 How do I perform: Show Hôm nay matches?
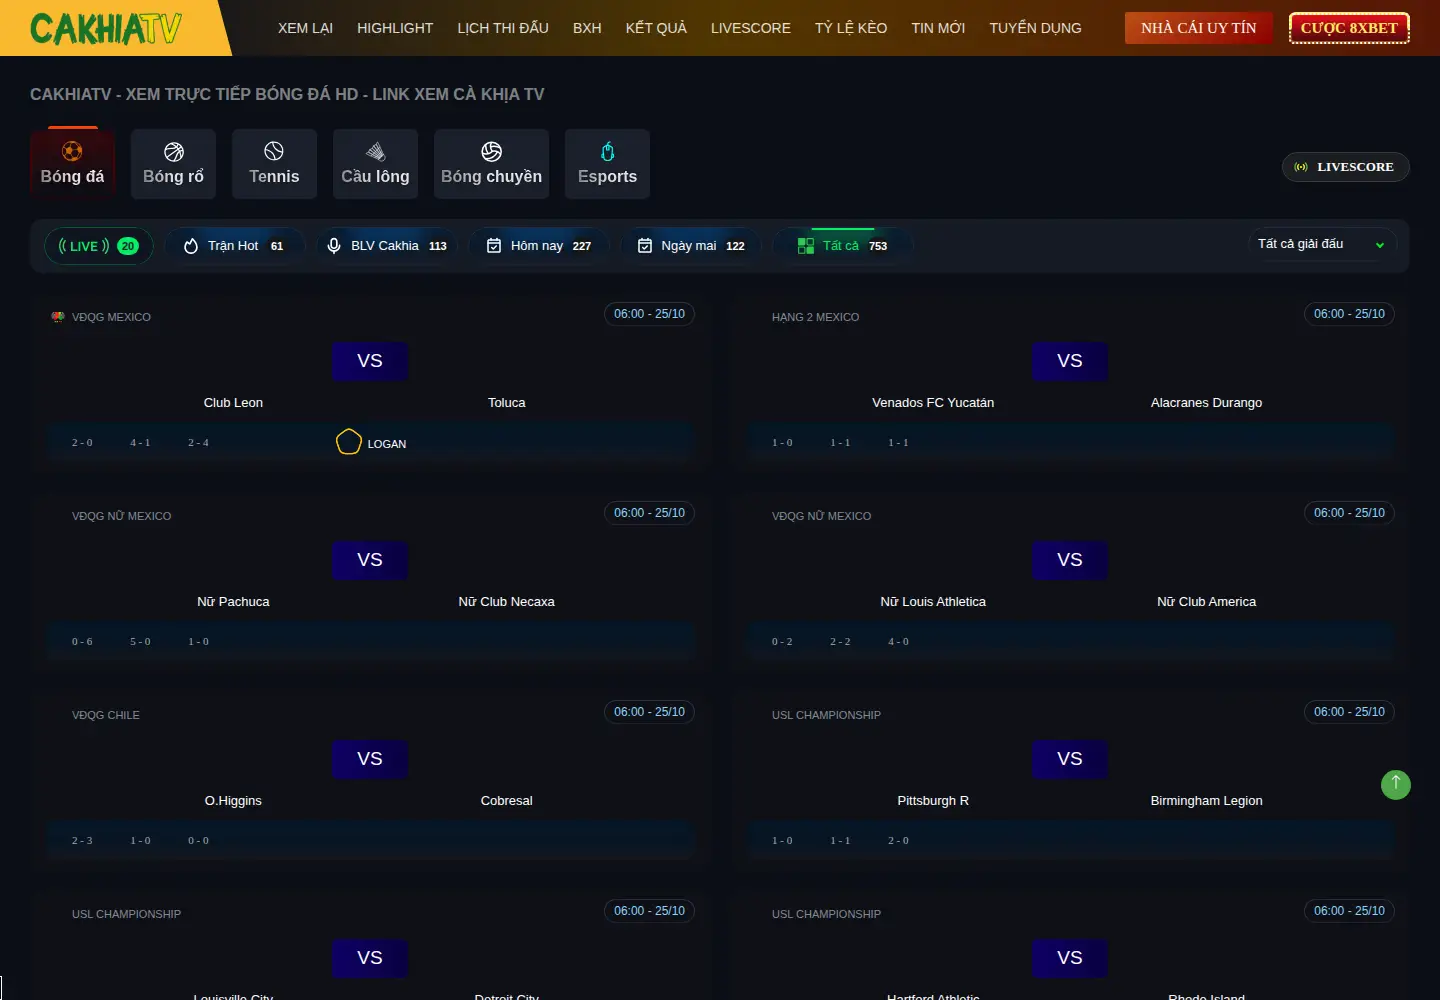click(x=539, y=246)
